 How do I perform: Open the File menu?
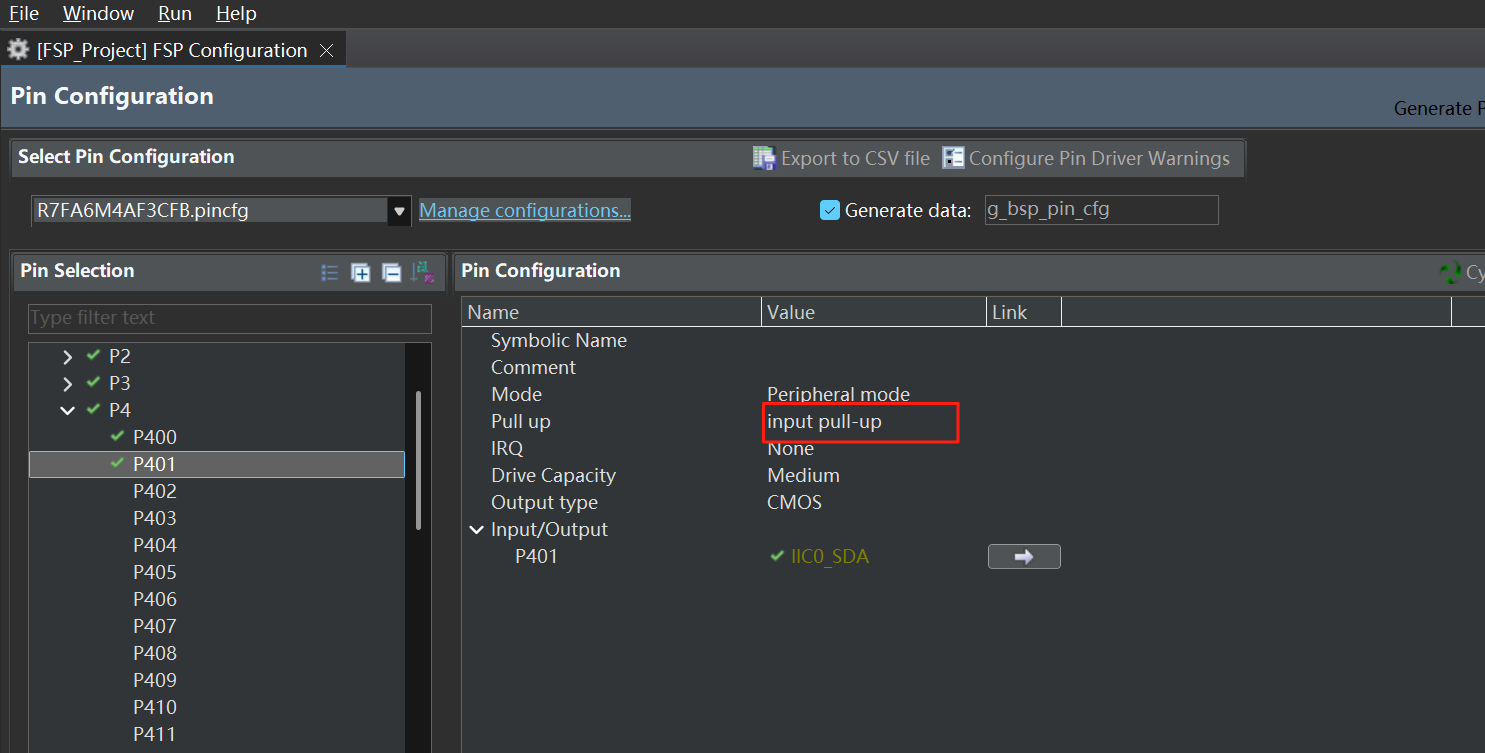click(x=24, y=13)
